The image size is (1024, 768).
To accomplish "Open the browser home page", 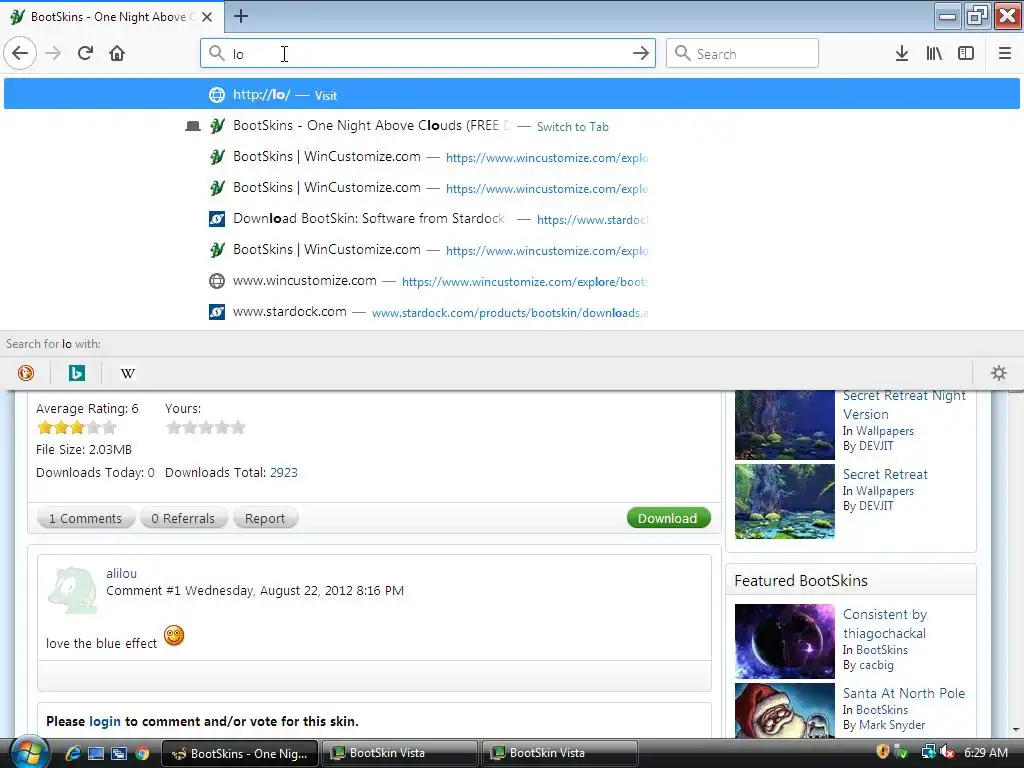I will pos(117,53).
